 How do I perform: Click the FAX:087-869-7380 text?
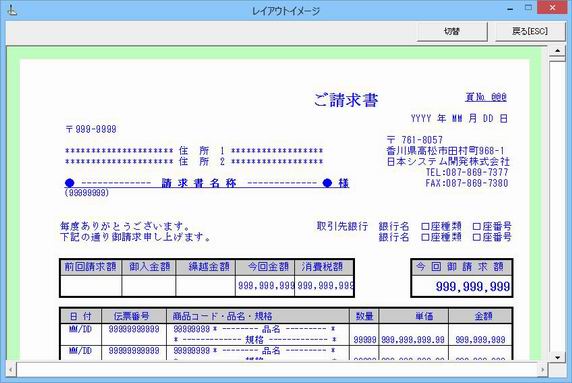pos(467,183)
